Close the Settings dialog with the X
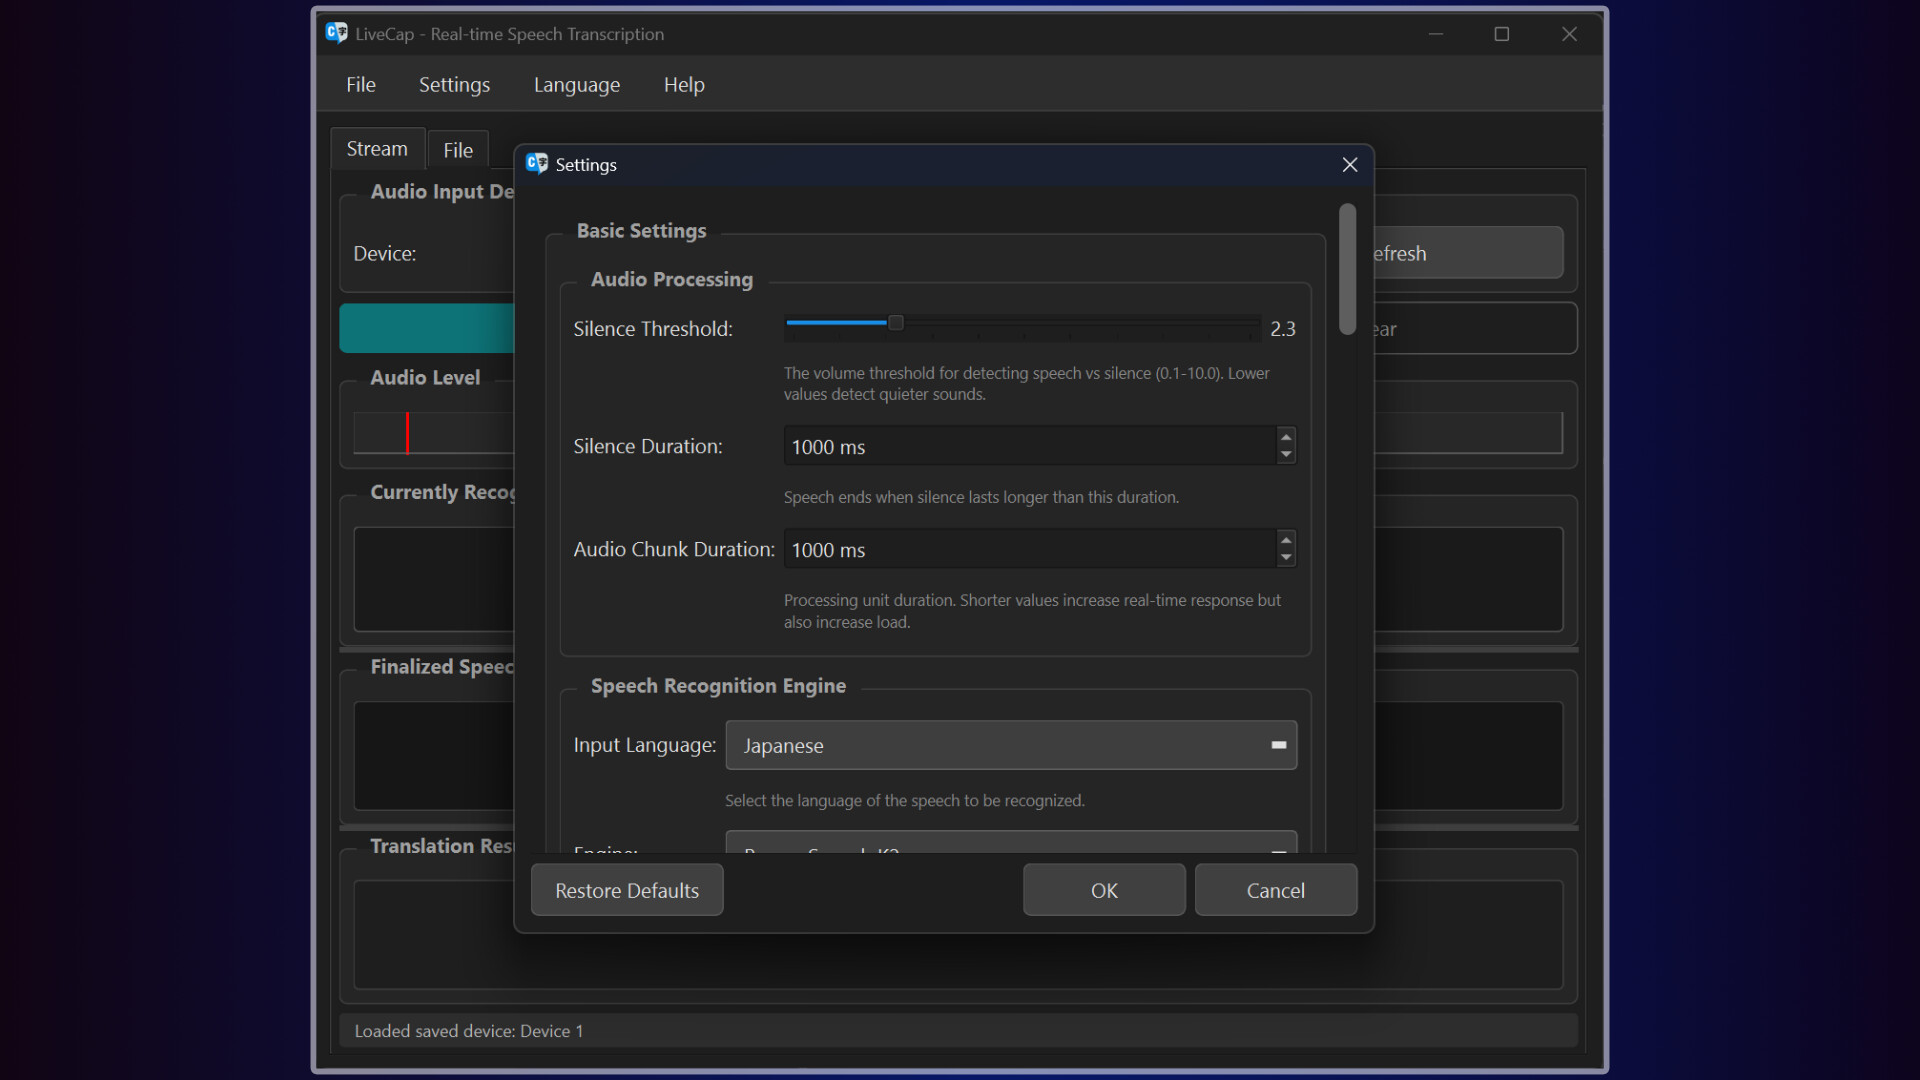 click(1349, 164)
